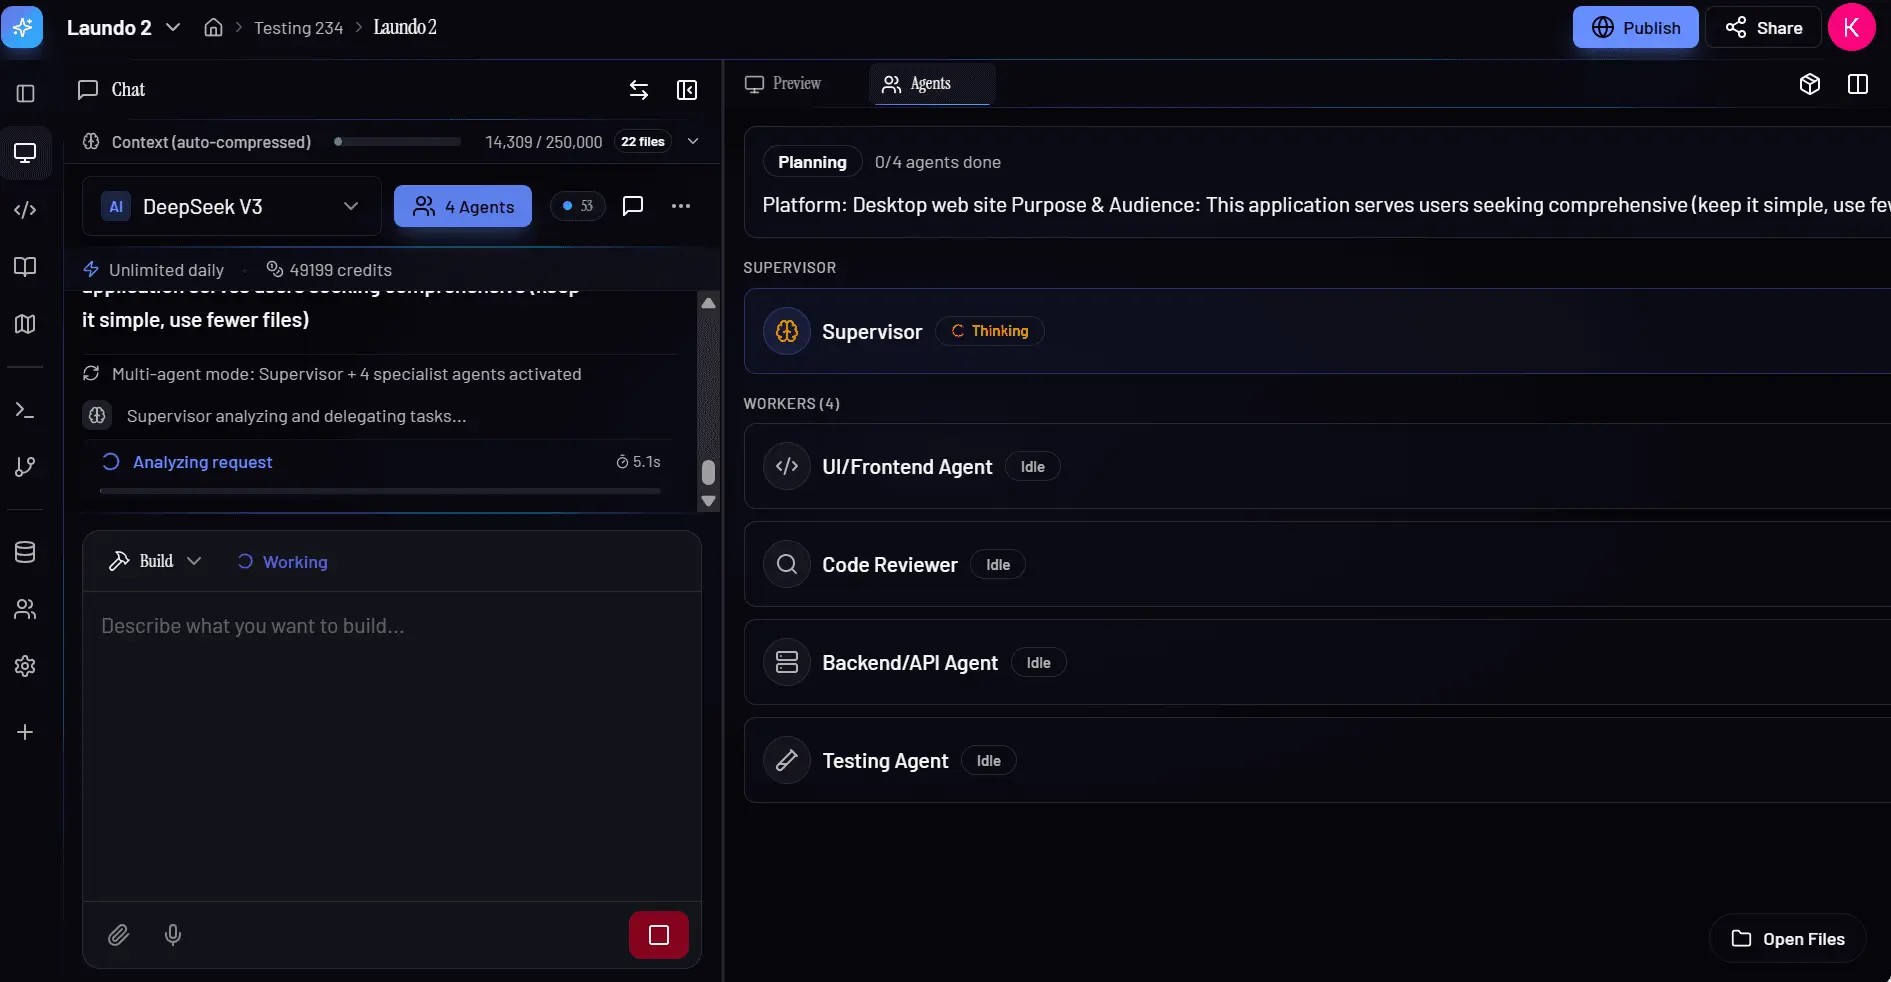The height and width of the screenshot is (982, 1891).
Task: Click the Supervisor Thinking status badge
Action: 990,331
